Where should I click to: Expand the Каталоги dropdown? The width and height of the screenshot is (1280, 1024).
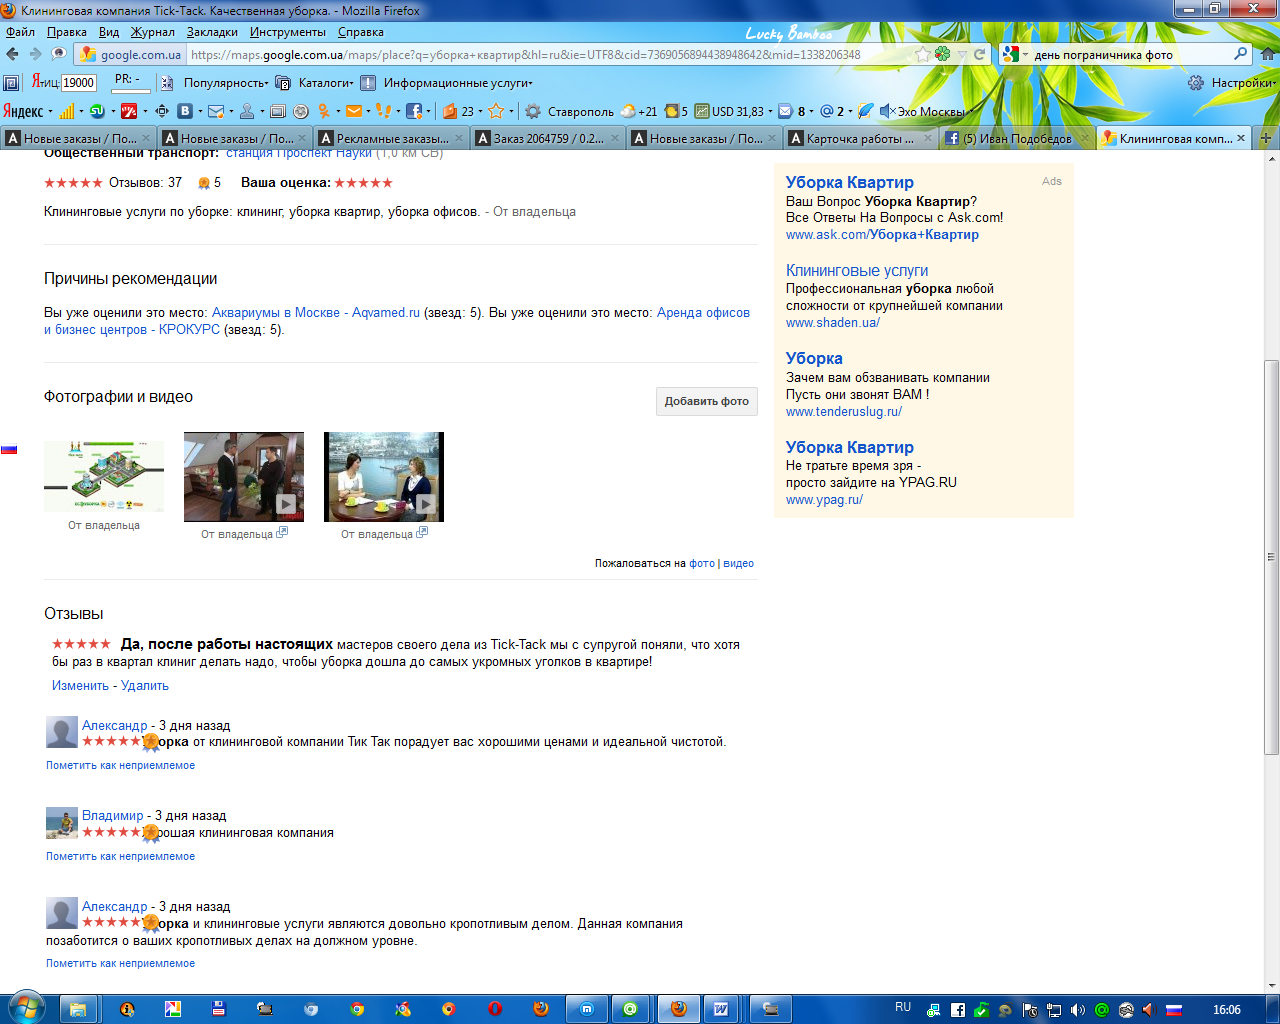coord(326,83)
